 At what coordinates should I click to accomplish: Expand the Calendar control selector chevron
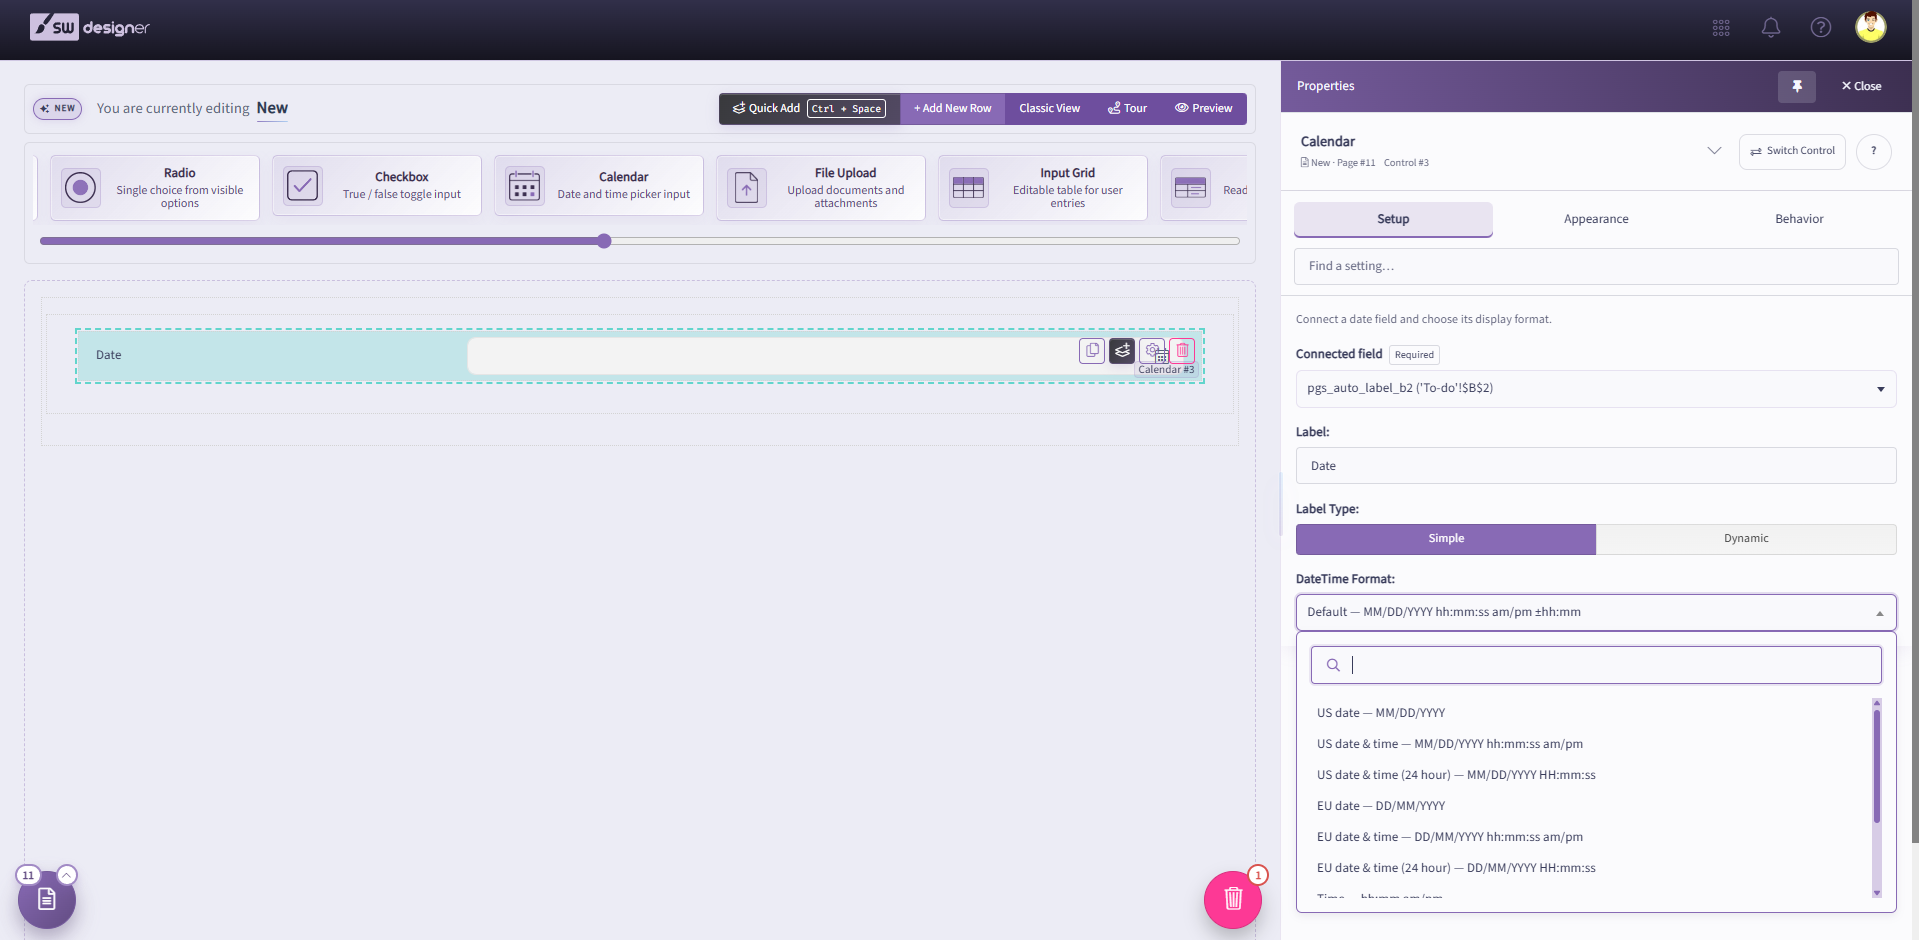(x=1714, y=151)
